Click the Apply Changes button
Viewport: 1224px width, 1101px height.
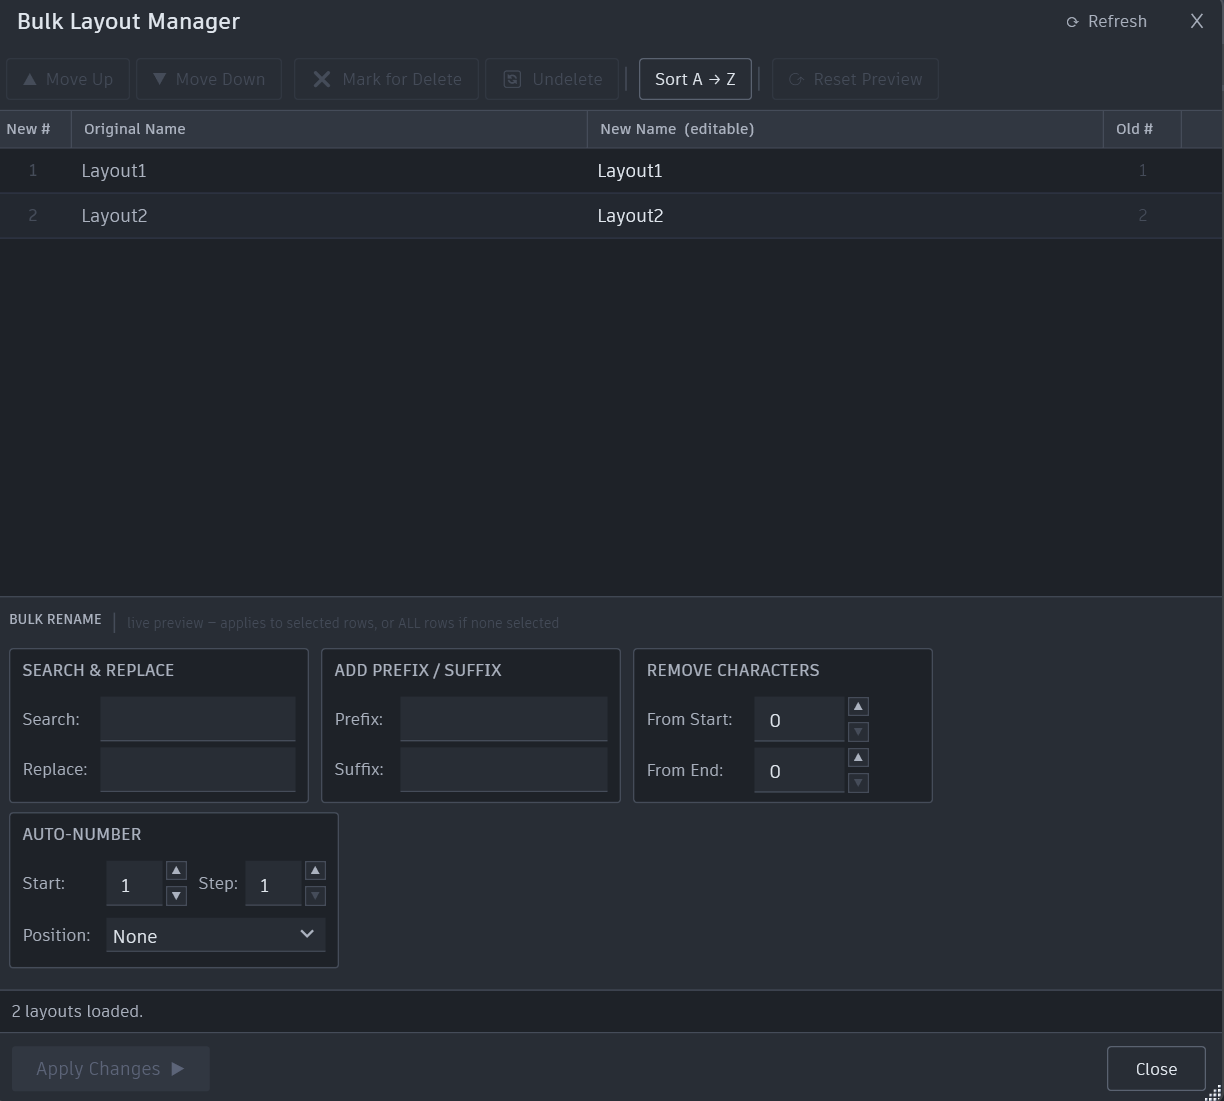point(111,1069)
